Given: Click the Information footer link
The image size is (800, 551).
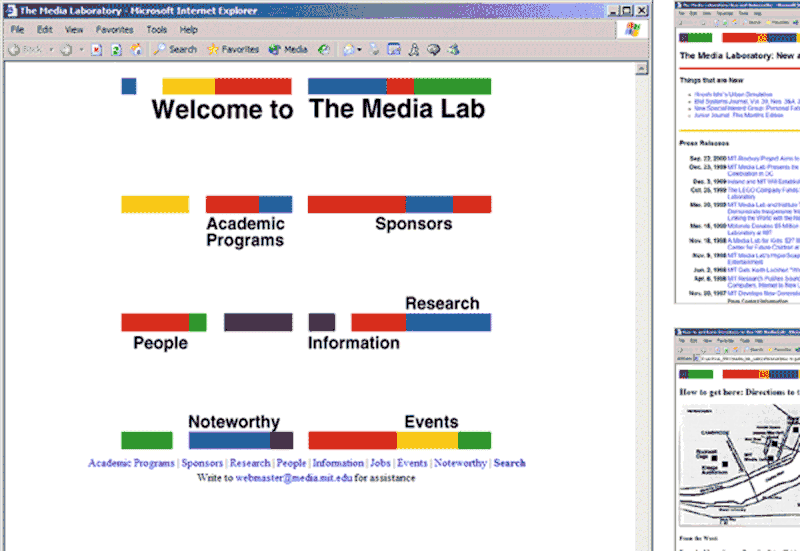Looking at the screenshot, I should (338, 463).
